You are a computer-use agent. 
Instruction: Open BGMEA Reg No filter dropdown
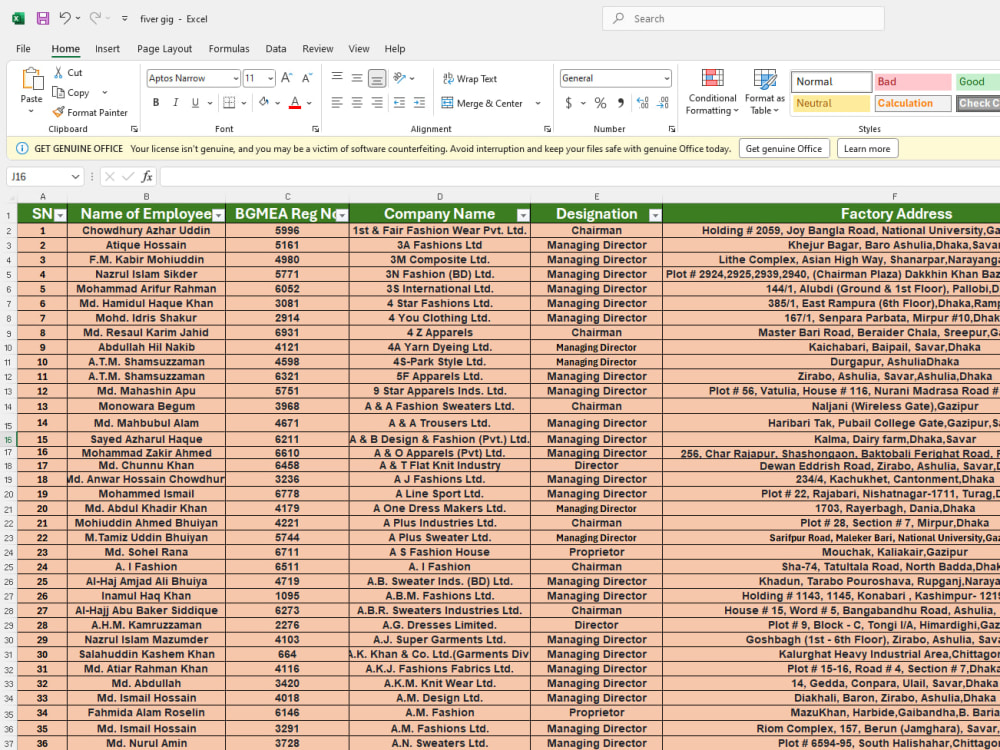[342, 216]
